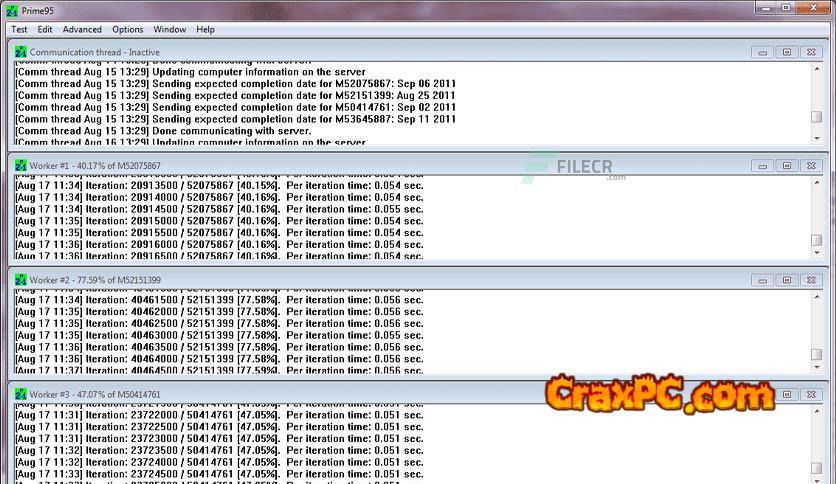
Task: Click the scrollbar thumb in the Worker #3 window
Action: point(817,468)
